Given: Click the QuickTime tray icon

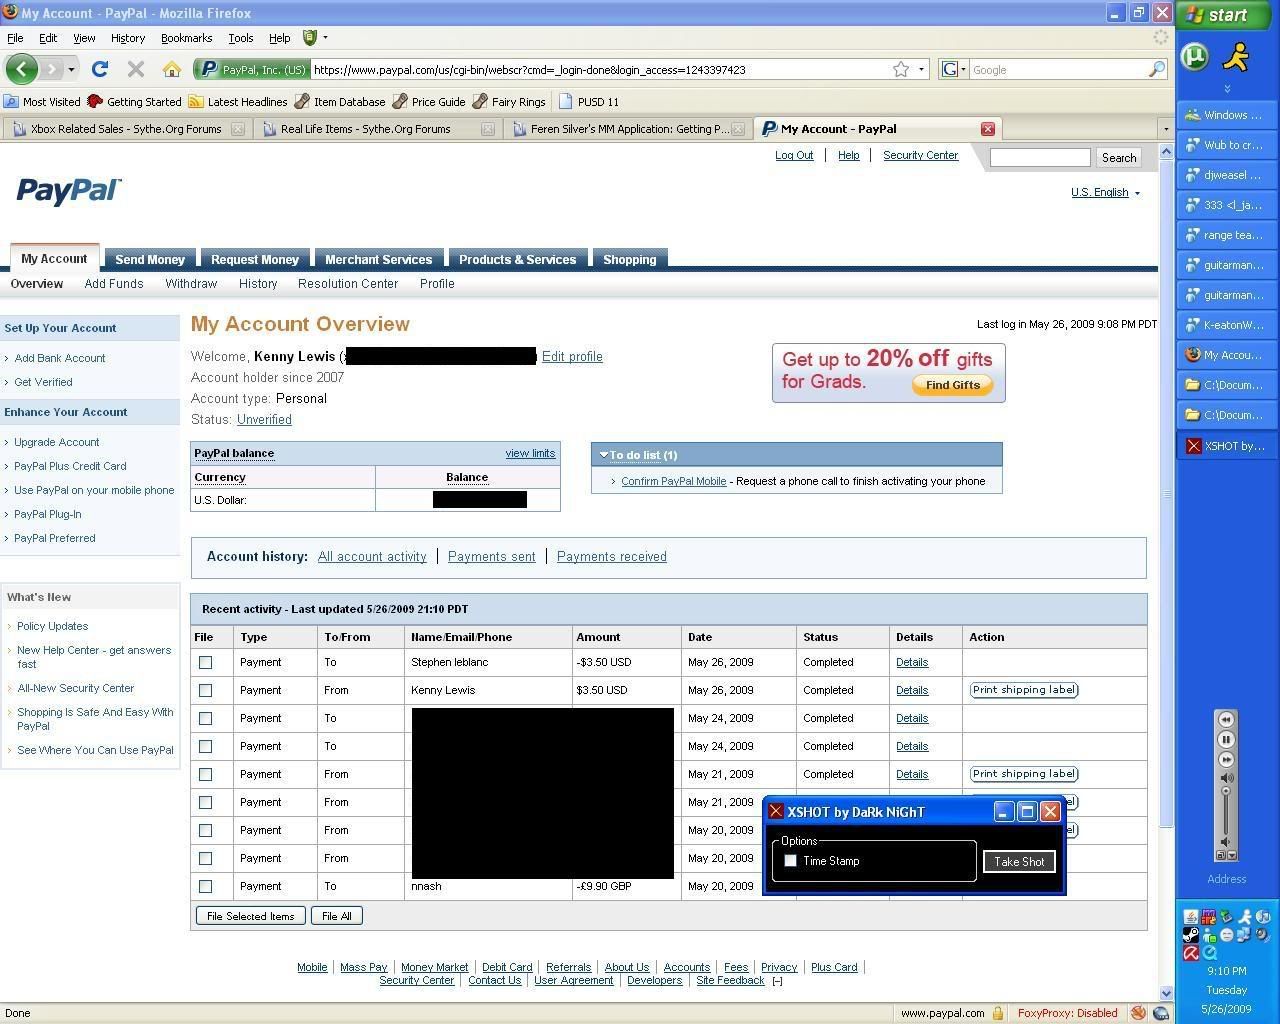Looking at the screenshot, I should click(1209, 953).
